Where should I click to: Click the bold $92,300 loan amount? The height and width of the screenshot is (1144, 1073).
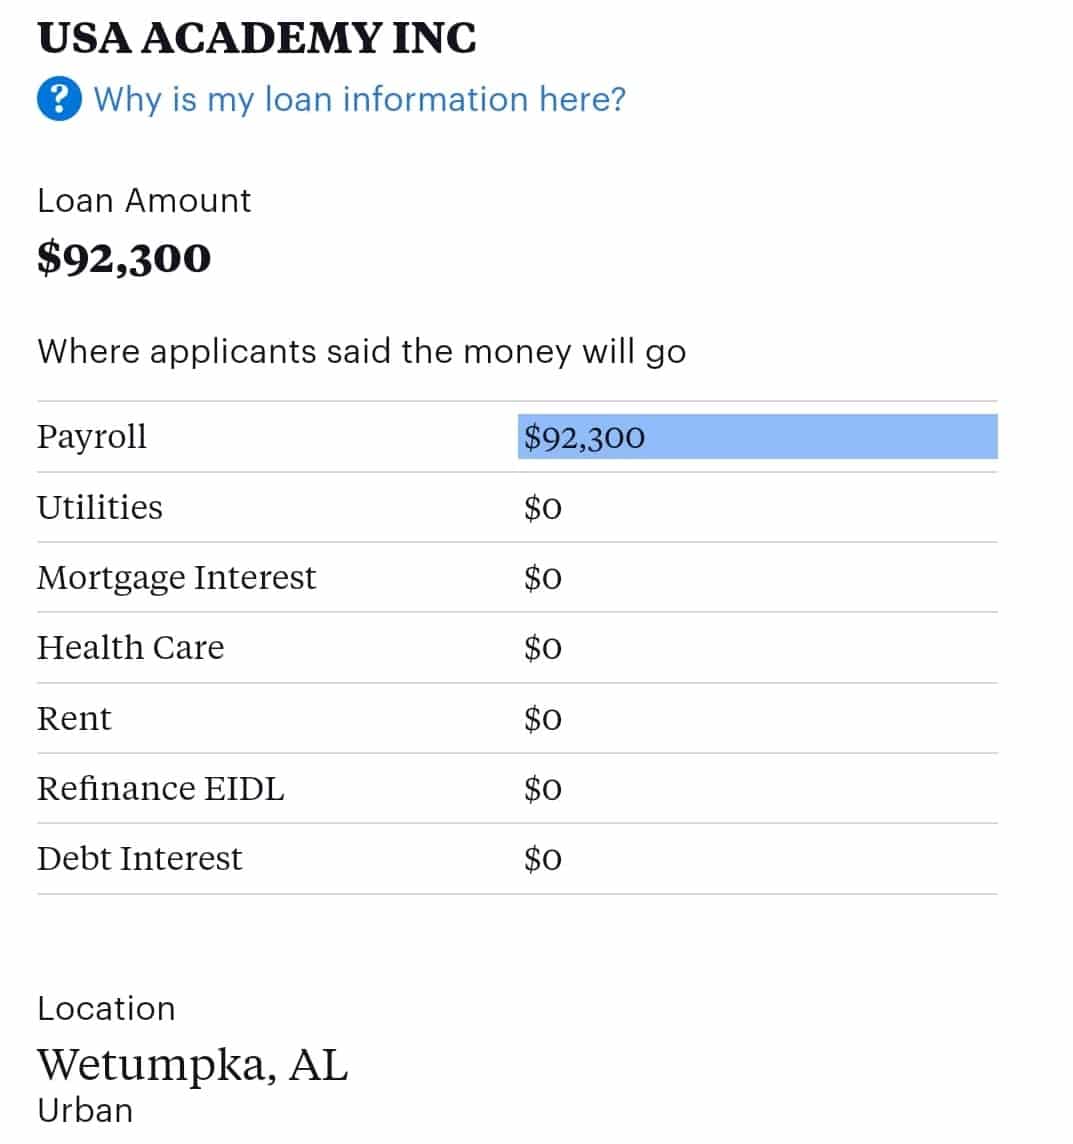coord(124,258)
